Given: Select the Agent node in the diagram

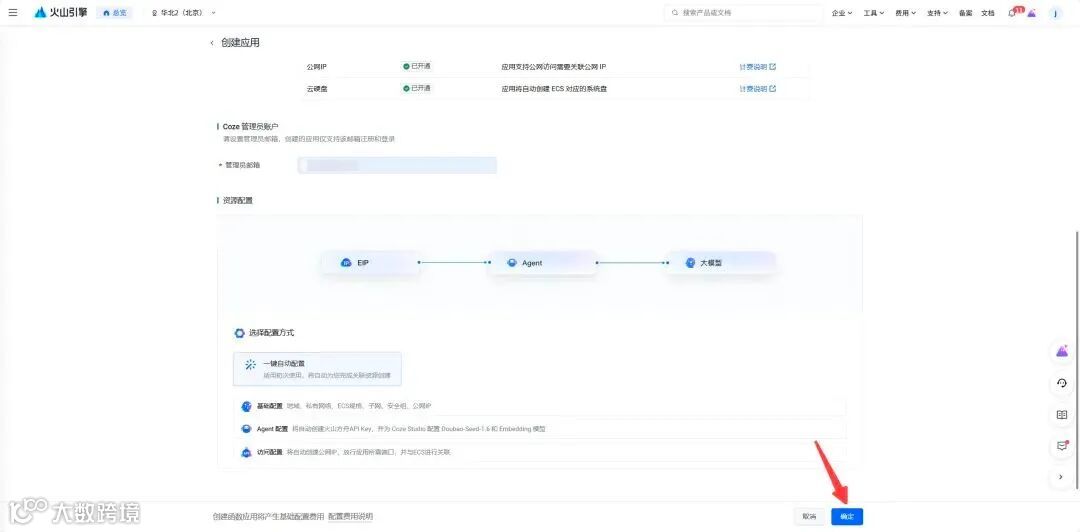Looking at the screenshot, I should point(543,263).
